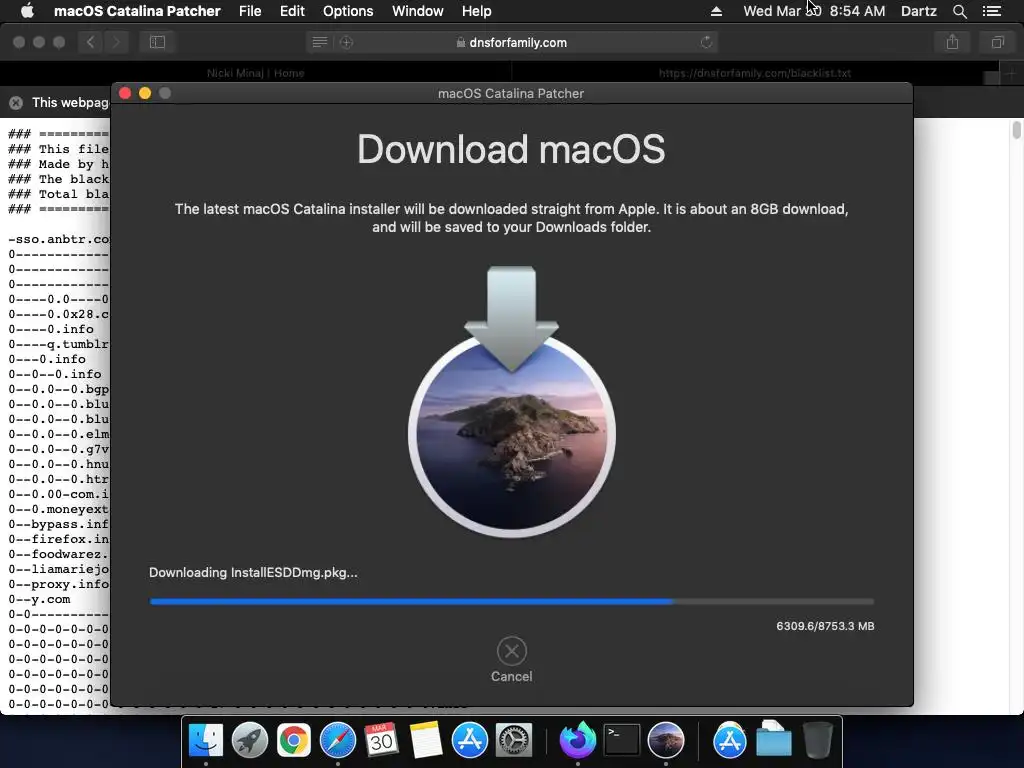Viewport: 1024px width, 768px height.
Task: Click 'Downloading InstallESDDmg.pkg...' status text
Action: point(253,573)
